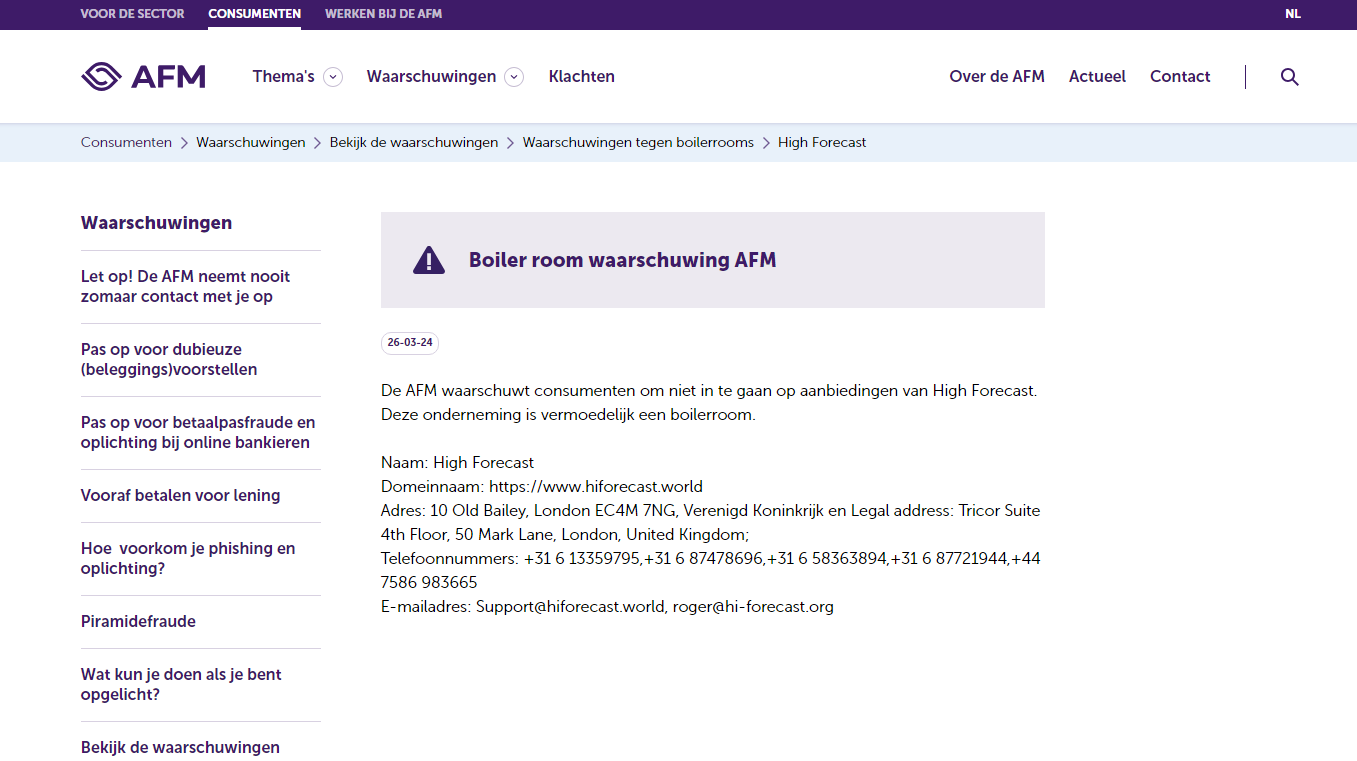Image resolution: width=1357 pixels, height=761 pixels.
Task: Open 'Vooraf betalen voor lening' link
Action: (x=180, y=496)
